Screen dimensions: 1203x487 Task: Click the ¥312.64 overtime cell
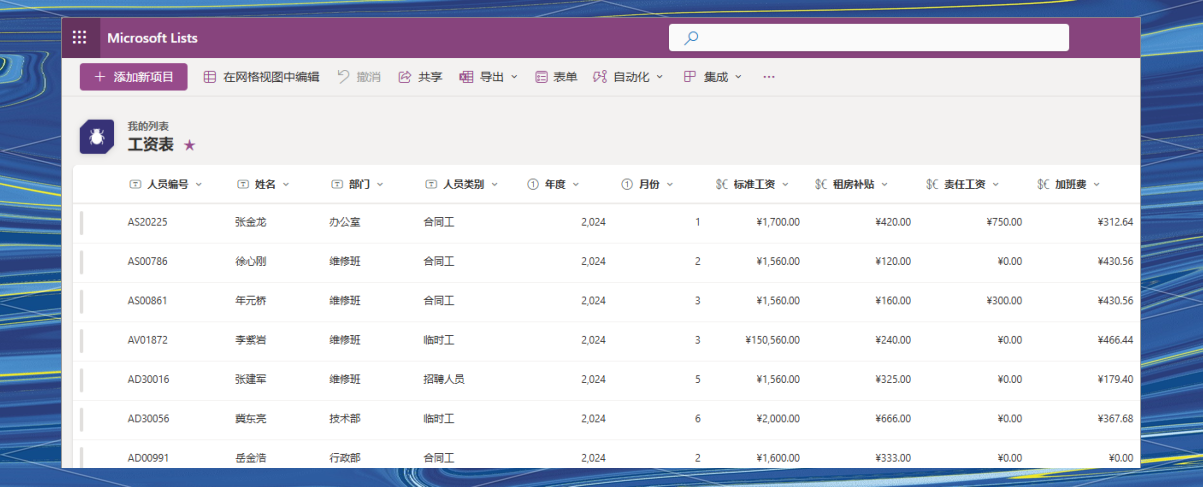coord(1115,222)
